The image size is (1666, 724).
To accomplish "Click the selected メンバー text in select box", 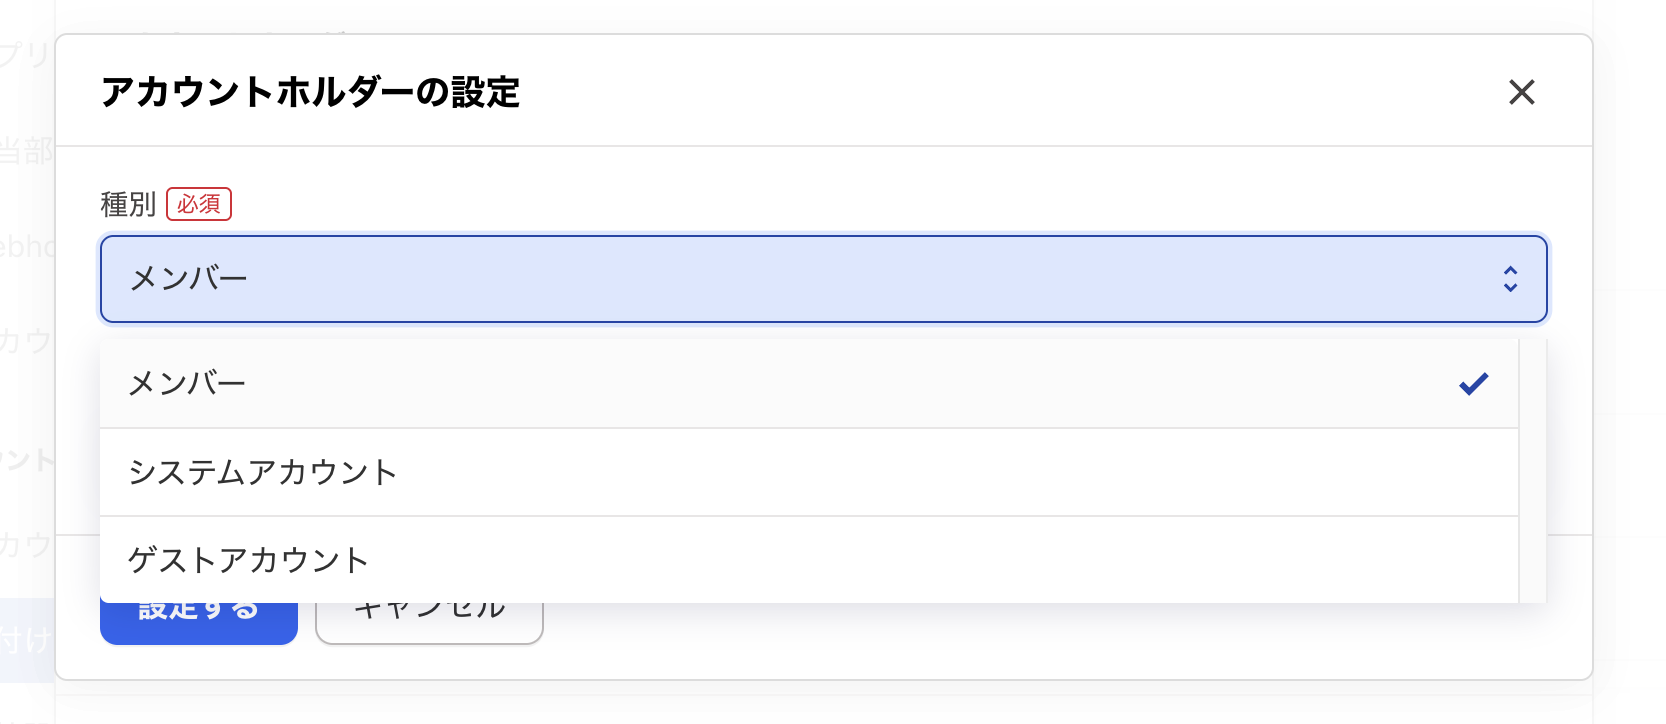I will pyautogui.click(x=189, y=279).
